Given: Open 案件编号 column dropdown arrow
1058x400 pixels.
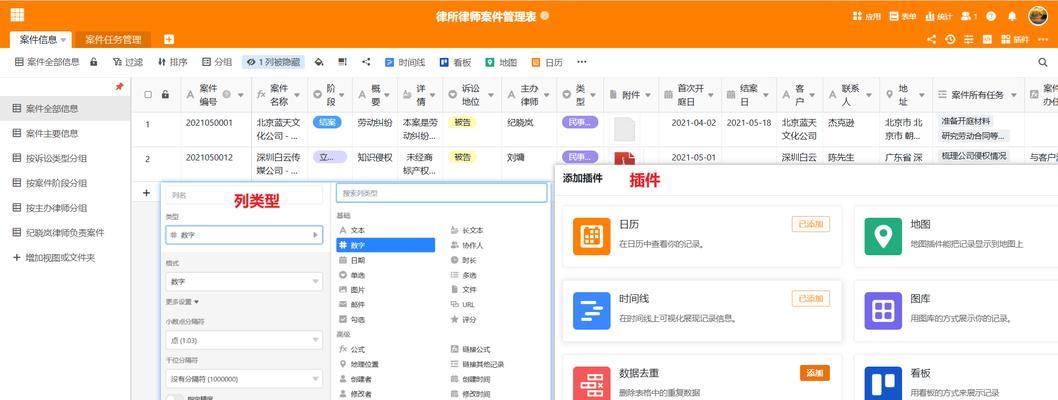Looking at the screenshot, I should 241,95.
